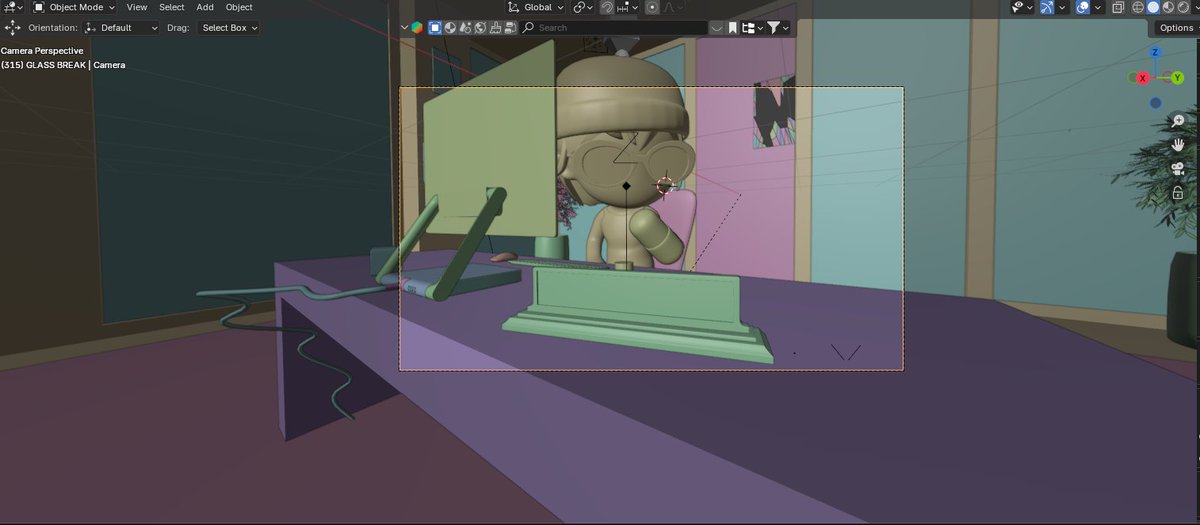
Task: Click the catalog bookmark icon
Action: click(x=732, y=28)
